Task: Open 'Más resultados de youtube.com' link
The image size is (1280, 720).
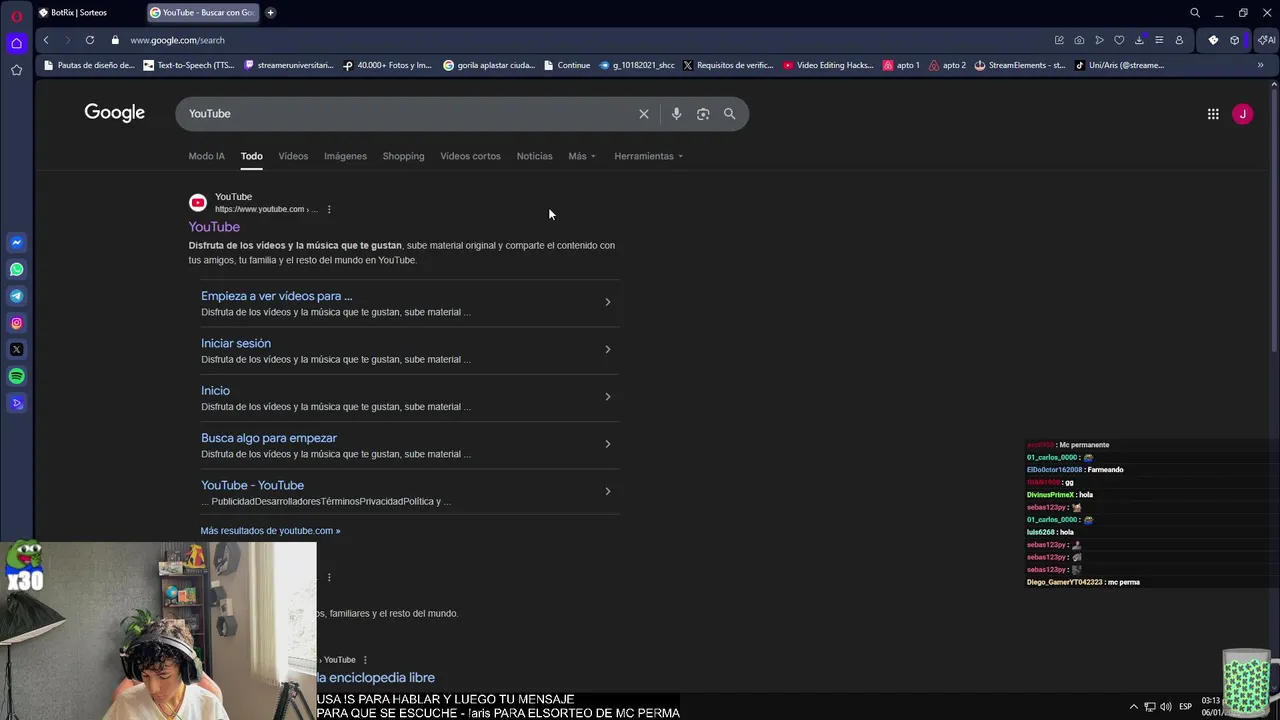Action: click(x=270, y=531)
